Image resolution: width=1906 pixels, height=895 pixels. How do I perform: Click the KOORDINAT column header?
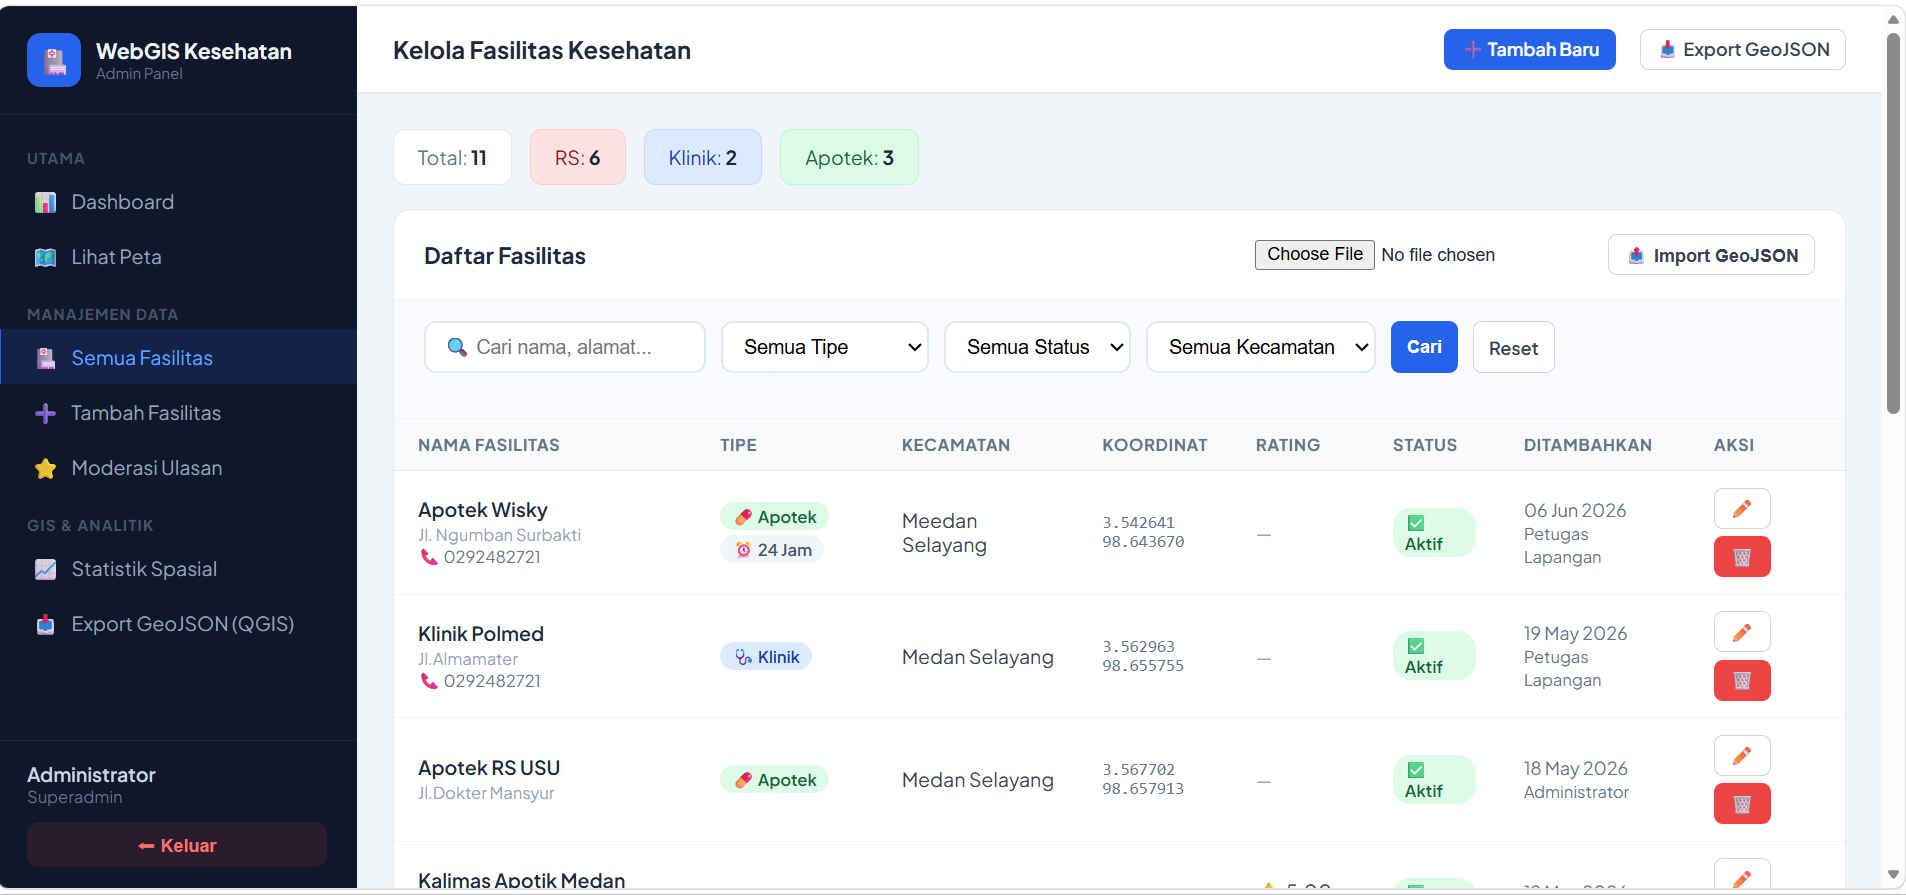tap(1155, 445)
